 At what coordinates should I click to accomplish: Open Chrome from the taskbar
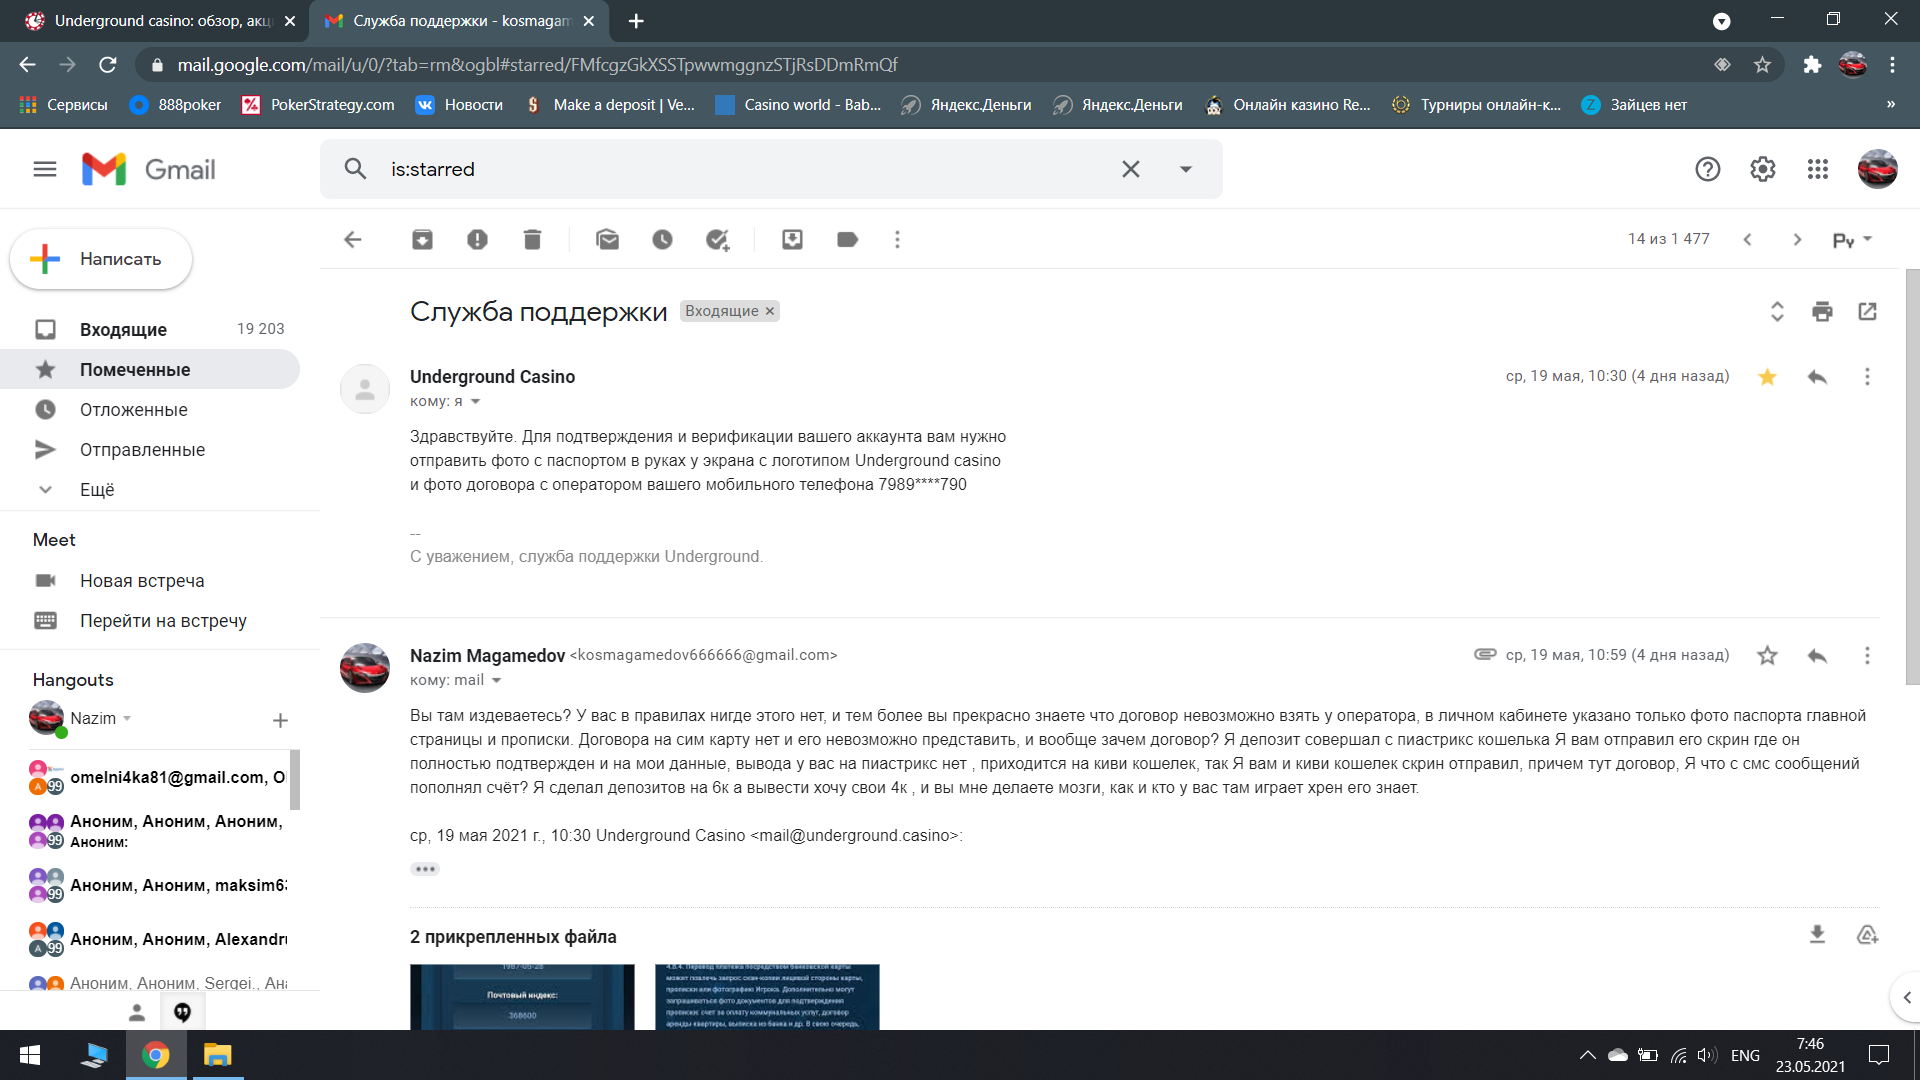[155, 1055]
